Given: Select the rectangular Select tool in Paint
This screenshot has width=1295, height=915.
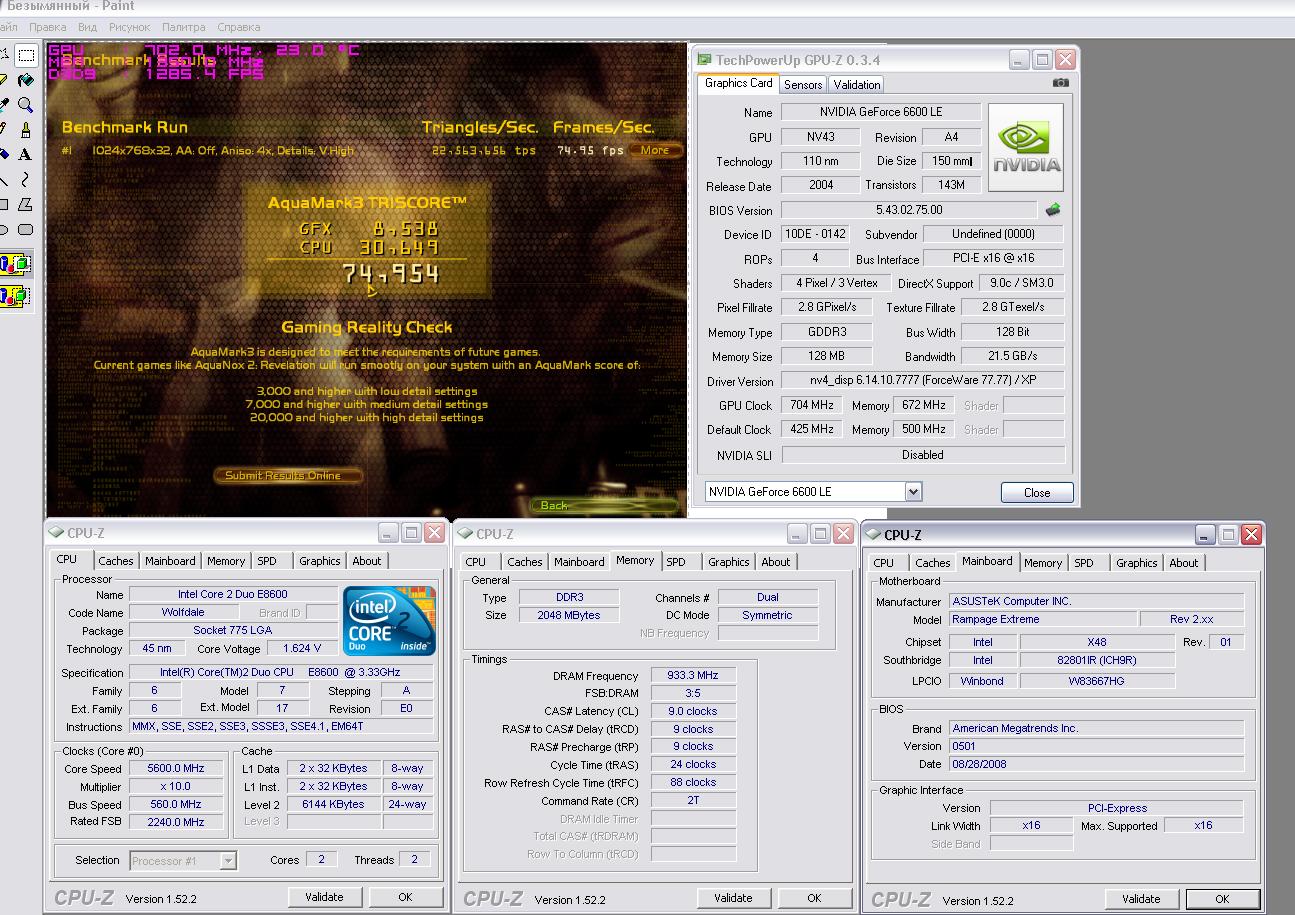Looking at the screenshot, I should tap(27, 55).
